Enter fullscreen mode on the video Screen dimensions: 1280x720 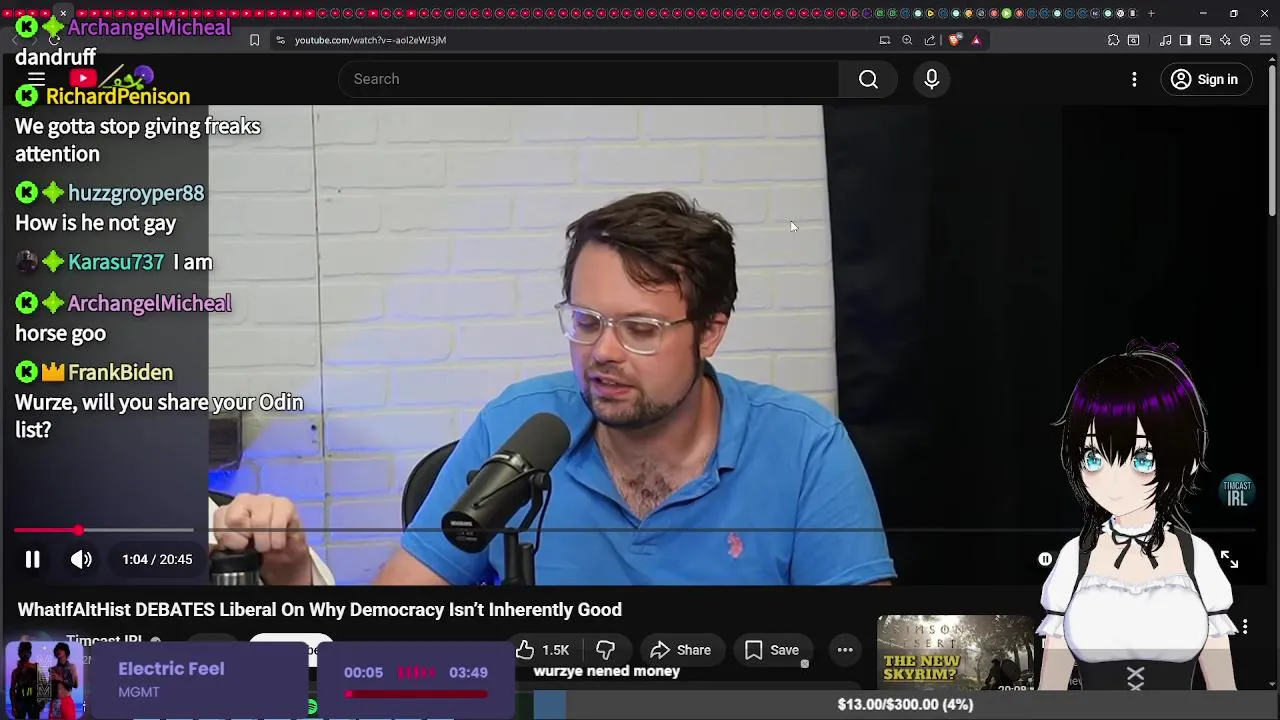point(1229,560)
